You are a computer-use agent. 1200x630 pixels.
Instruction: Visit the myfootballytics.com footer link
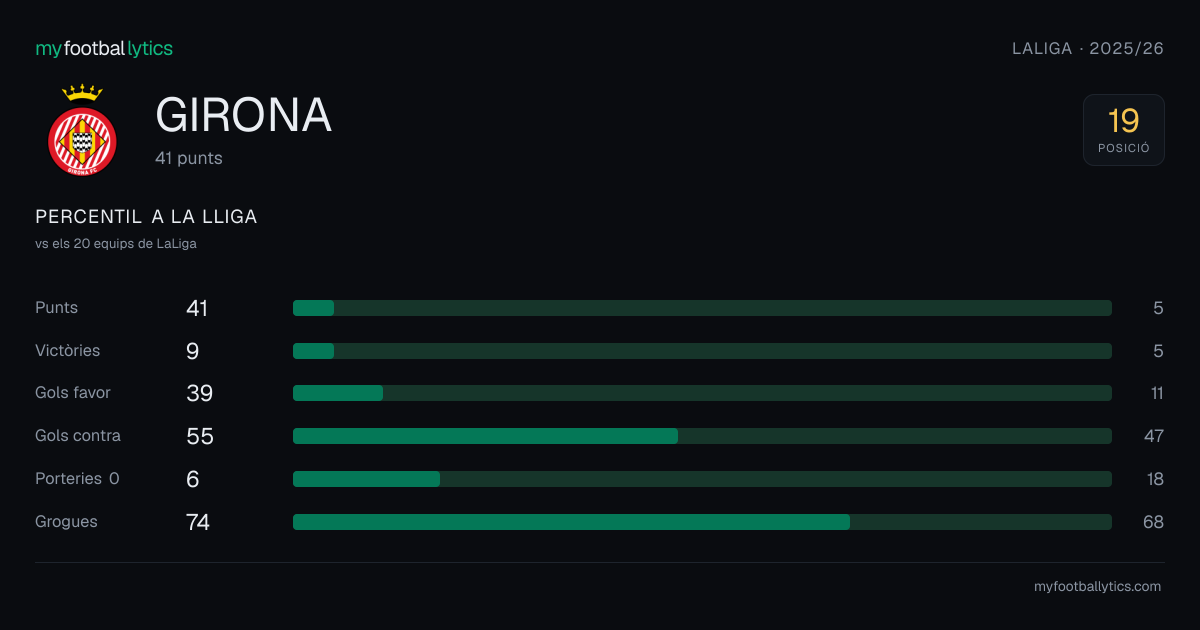pos(1097,587)
